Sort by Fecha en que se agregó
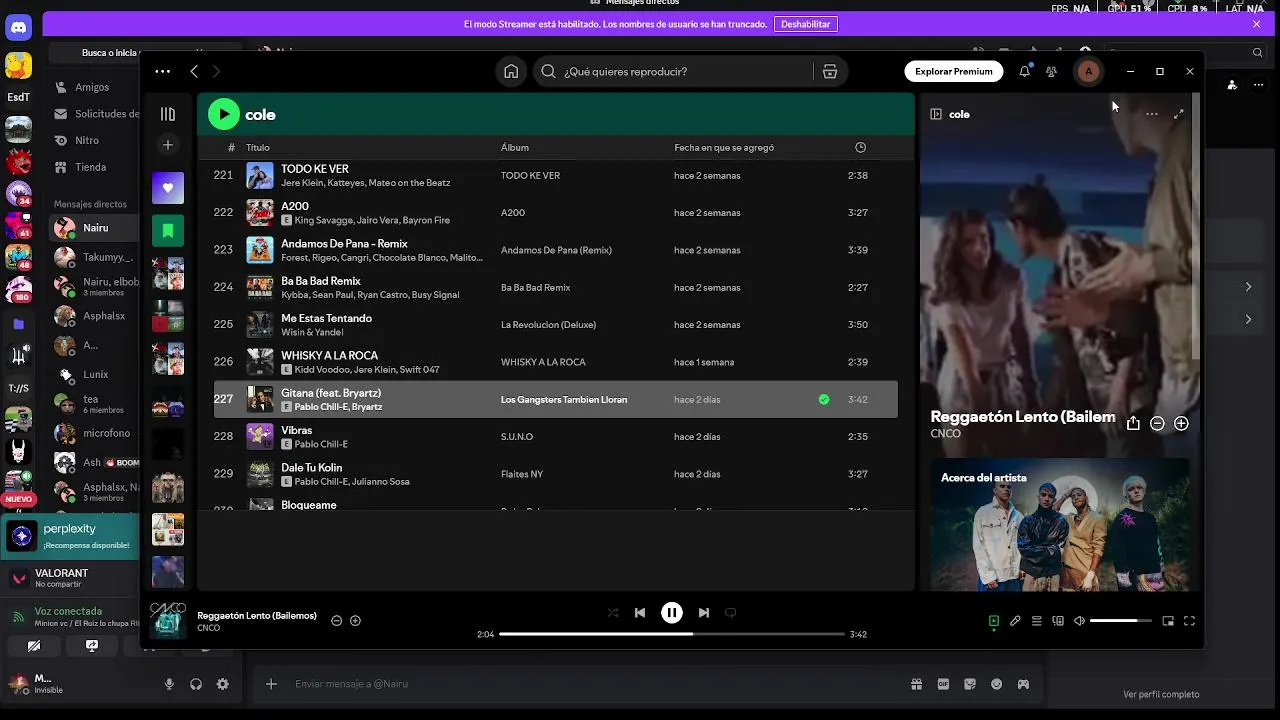This screenshot has height=720, width=1280. pos(724,147)
